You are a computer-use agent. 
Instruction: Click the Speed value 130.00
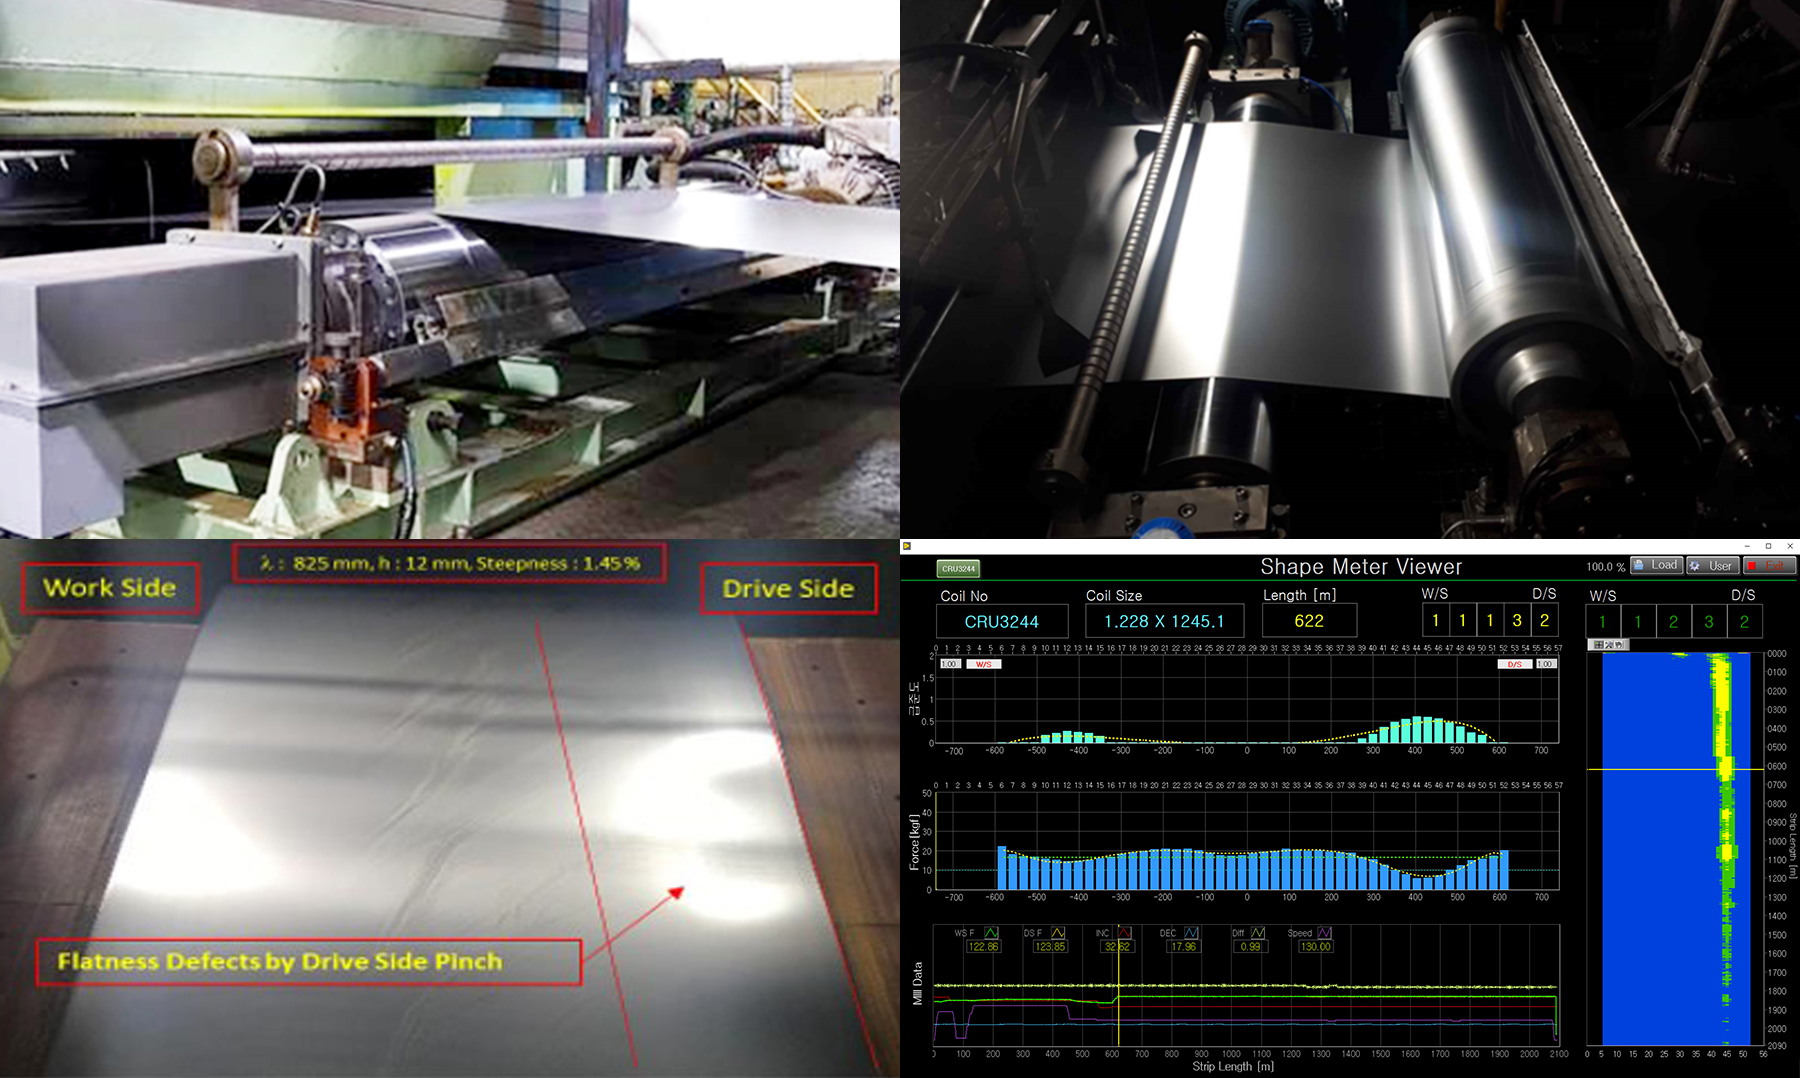pos(1316,946)
